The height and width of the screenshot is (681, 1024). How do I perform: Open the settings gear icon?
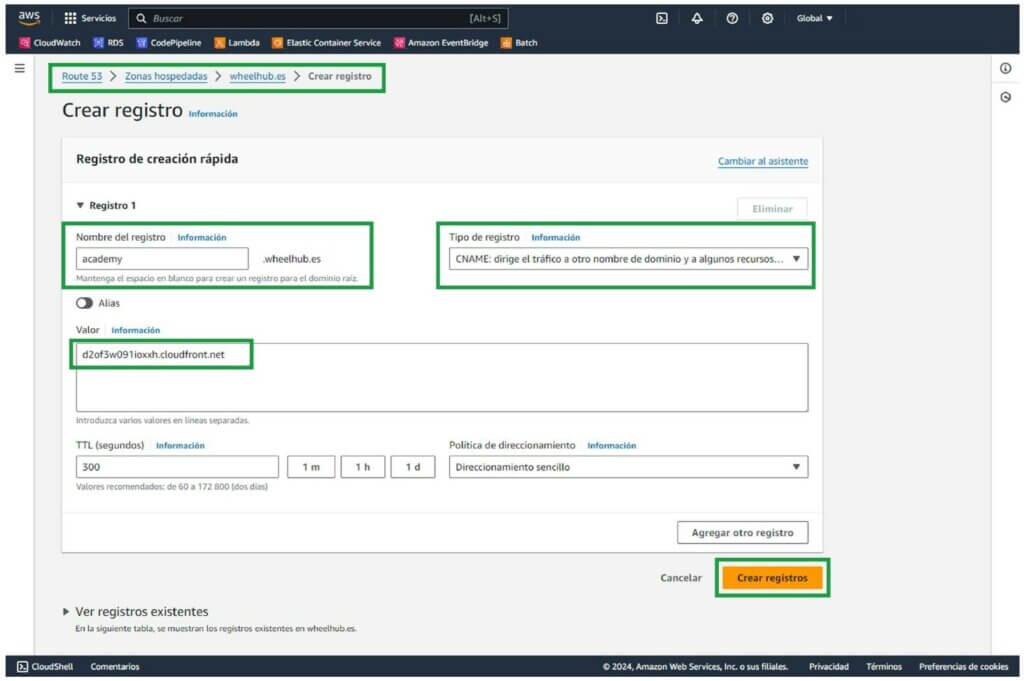pyautogui.click(x=767, y=18)
